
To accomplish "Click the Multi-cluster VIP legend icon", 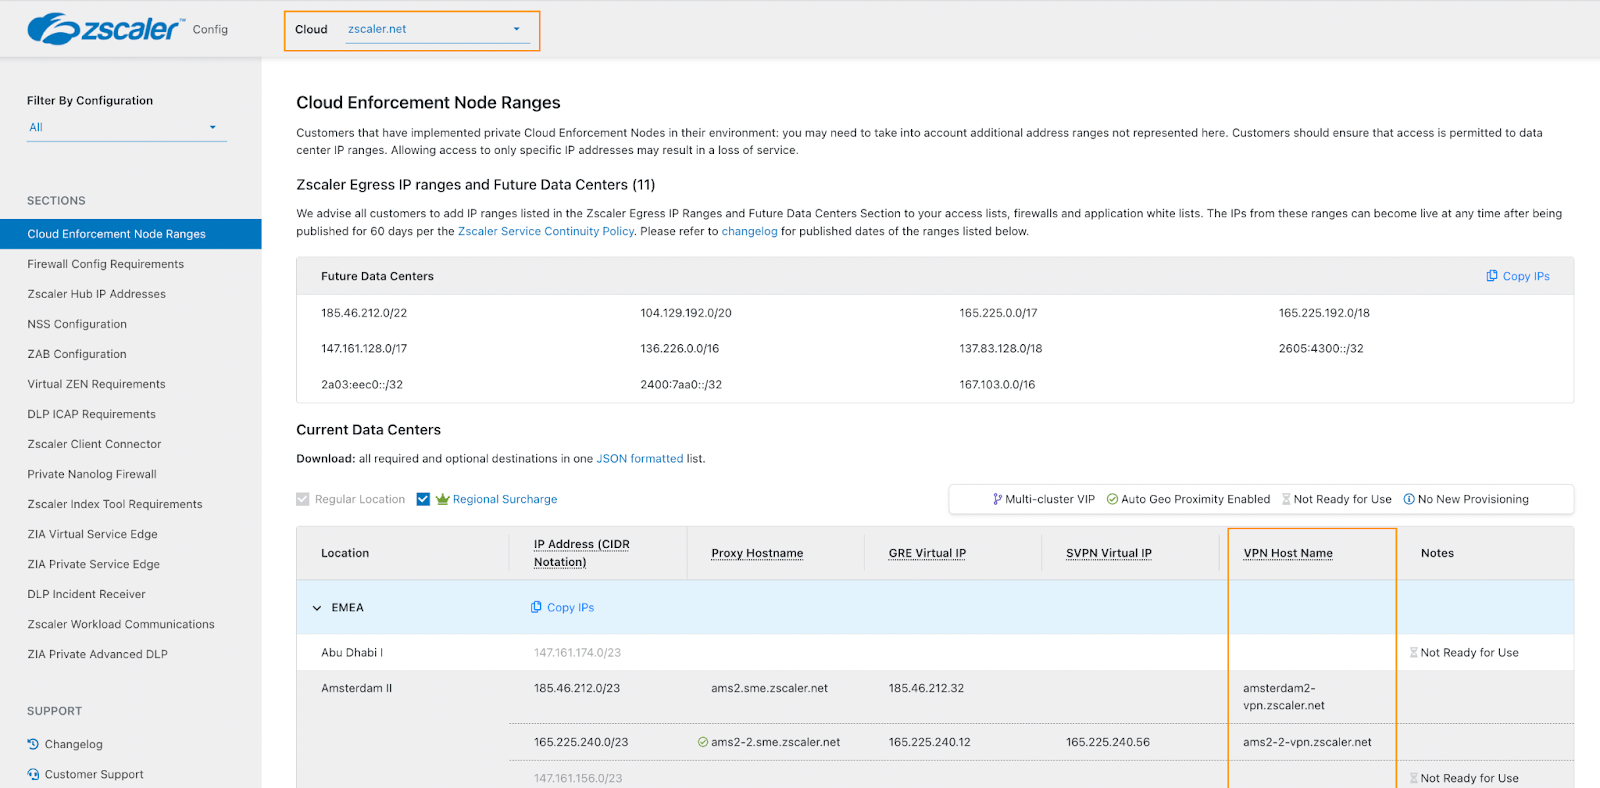I will click(997, 499).
